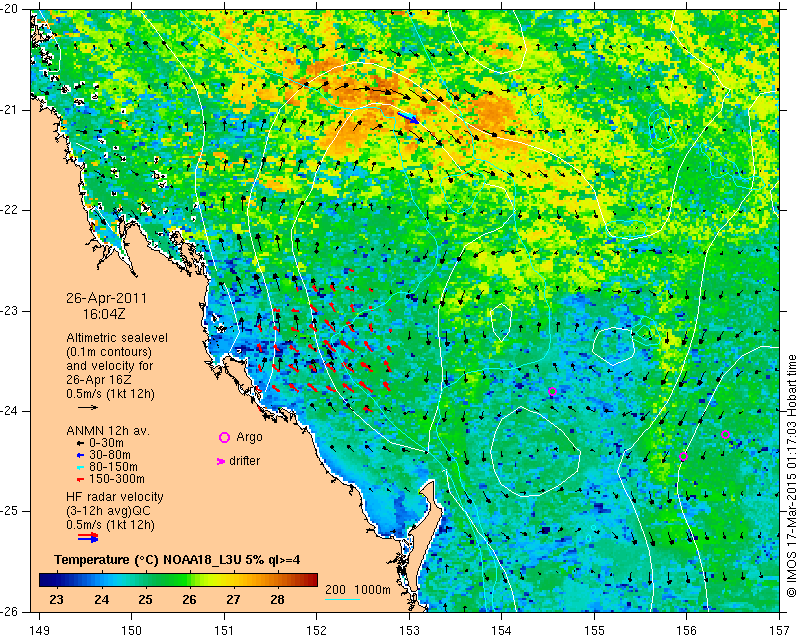
Task: Click the '(0.1m contours)' text
Action: click(x=109, y=352)
